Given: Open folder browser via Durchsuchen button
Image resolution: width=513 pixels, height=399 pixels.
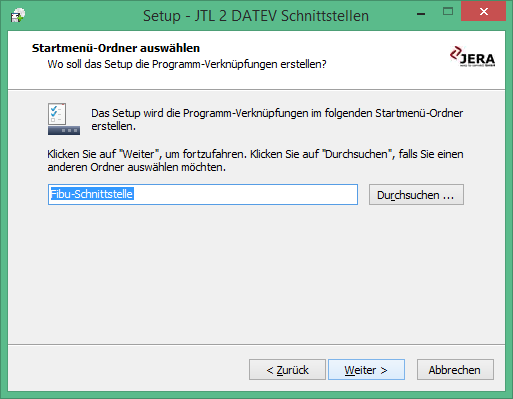Looking at the screenshot, I should [x=416, y=195].
